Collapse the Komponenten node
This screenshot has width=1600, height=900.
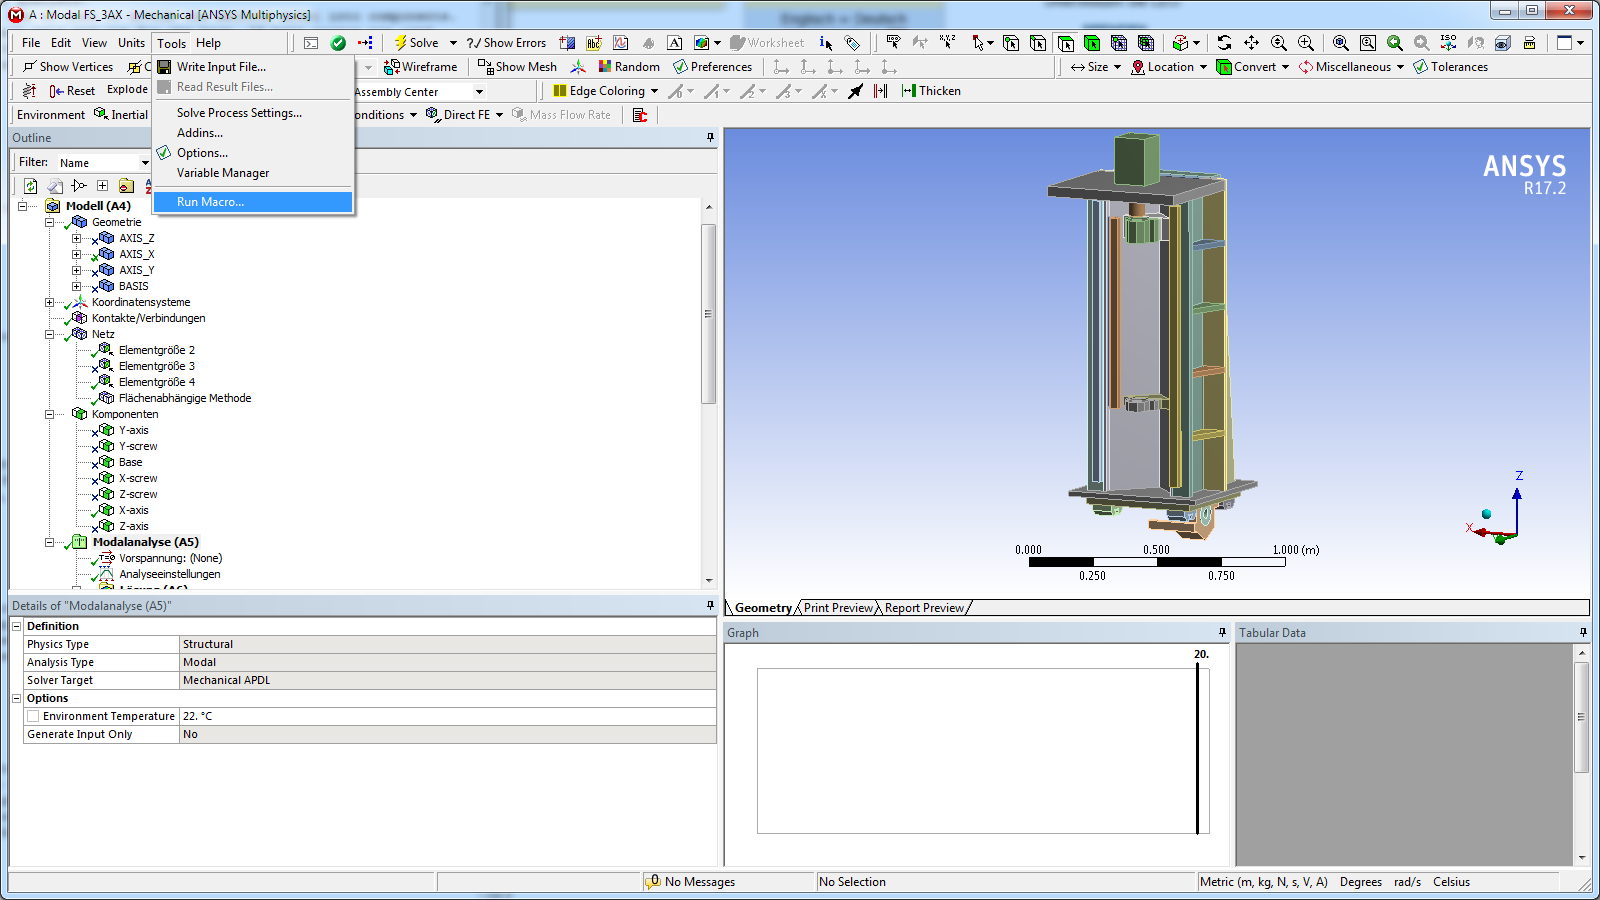(x=49, y=414)
